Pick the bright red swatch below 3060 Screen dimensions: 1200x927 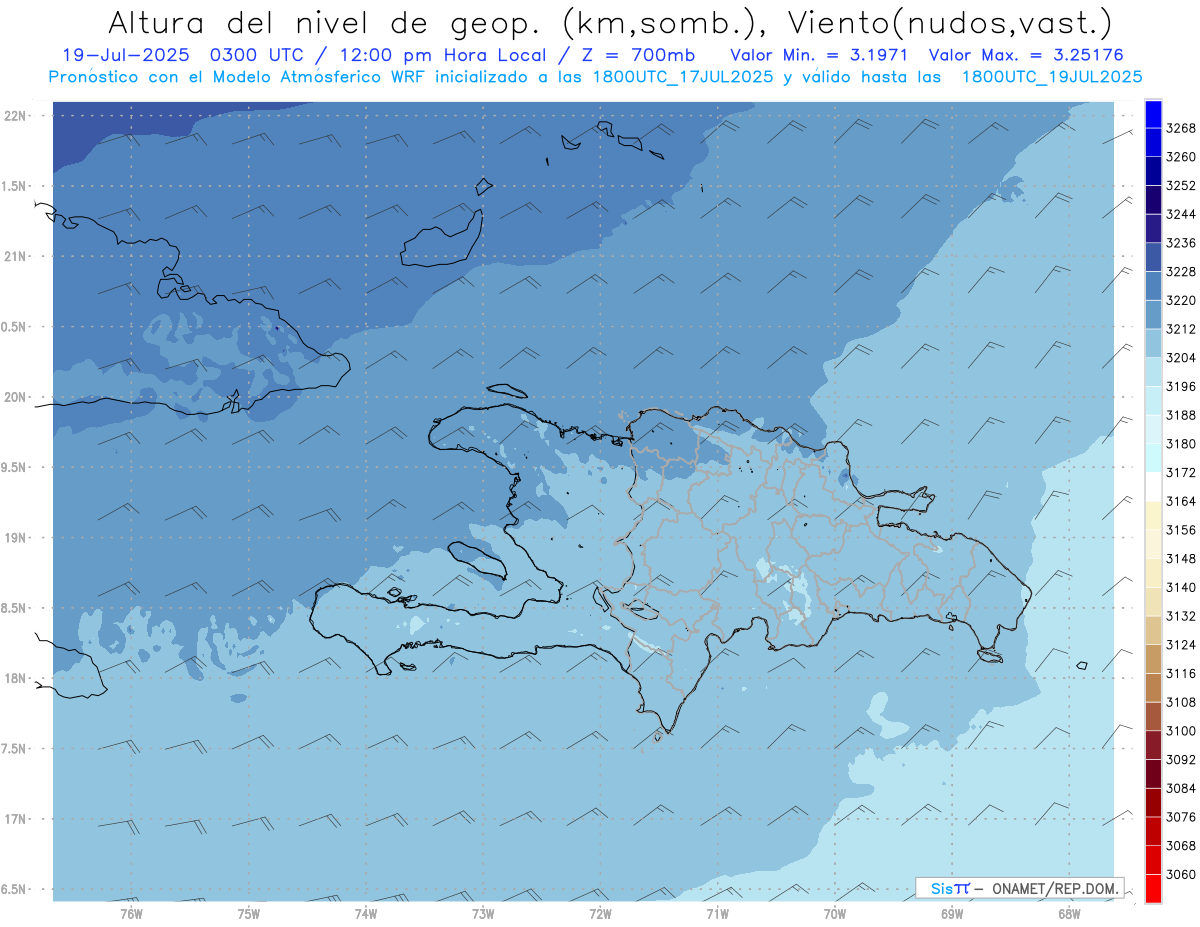click(1152, 887)
